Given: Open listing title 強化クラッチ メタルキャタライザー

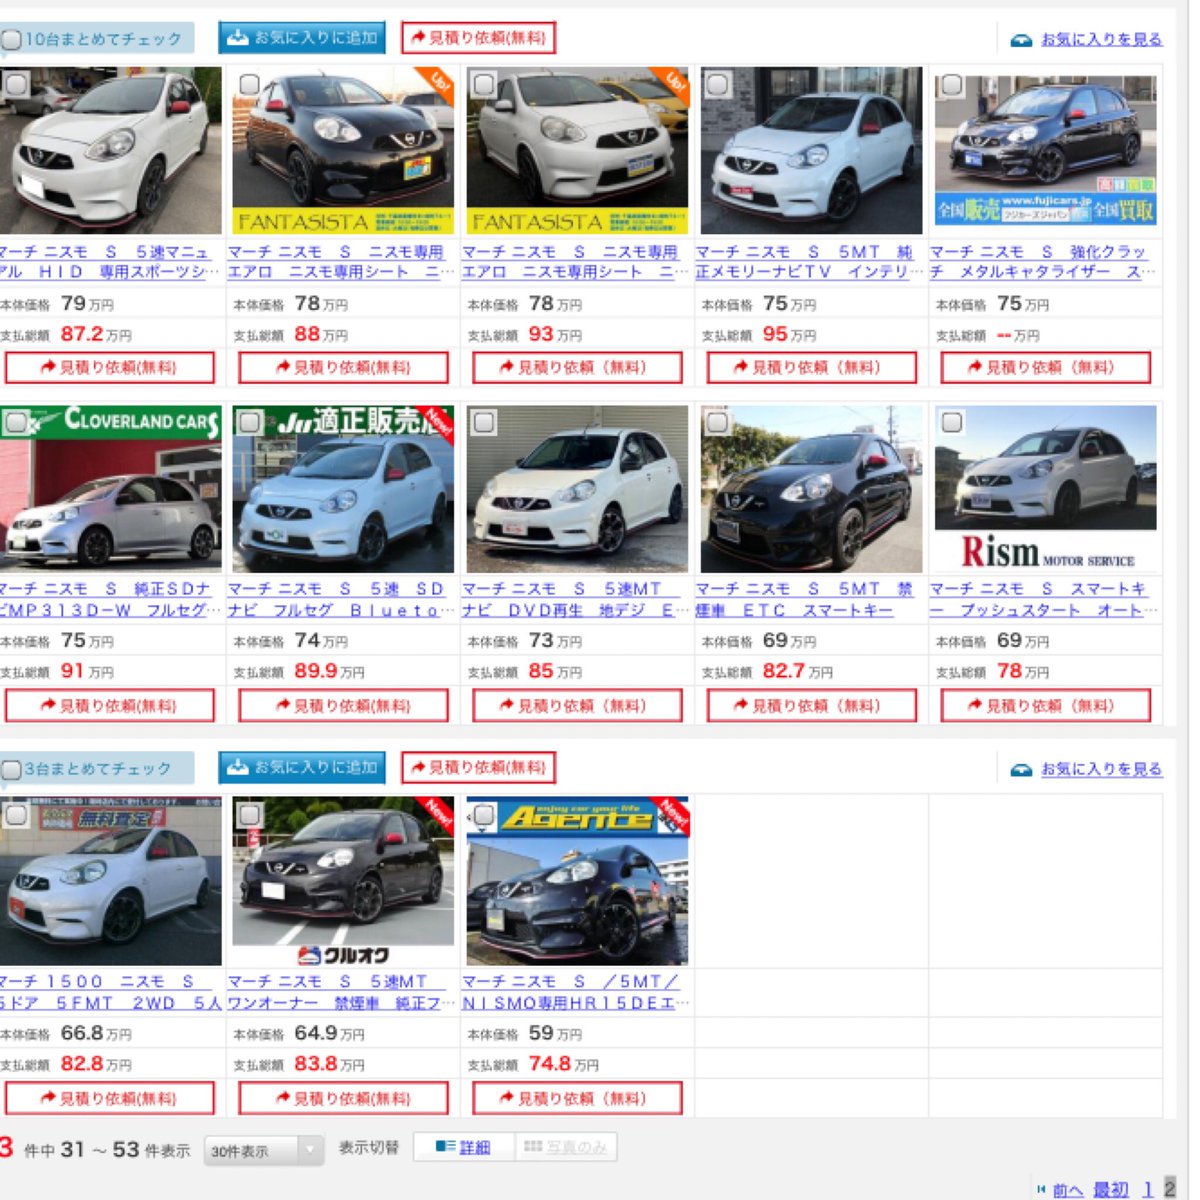Looking at the screenshot, I should [x=1043, y=262].
